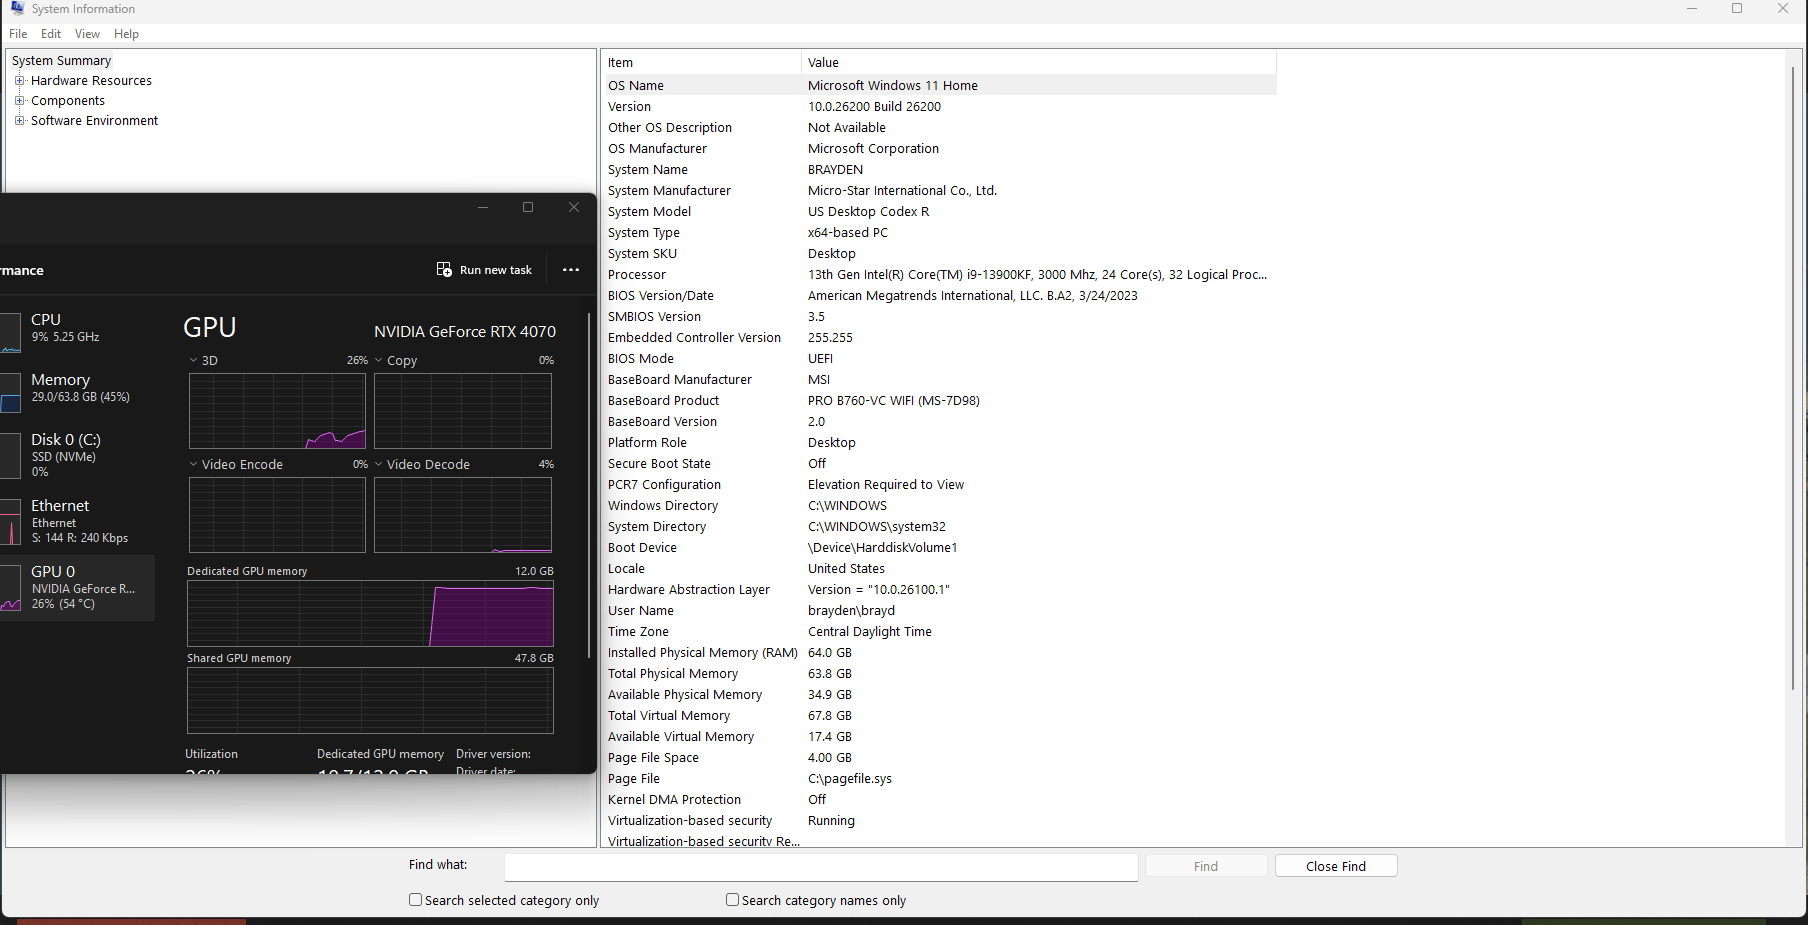1808x925 pixels.
Task: Maximize the Task Manager window
Action: (528, 207)
